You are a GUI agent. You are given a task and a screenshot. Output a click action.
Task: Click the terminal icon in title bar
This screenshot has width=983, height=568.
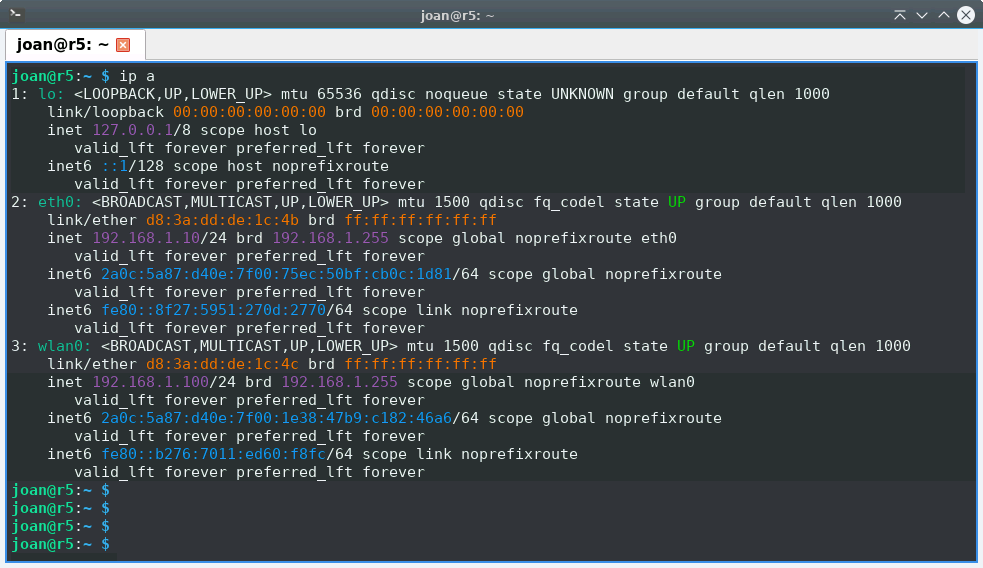(16, 14)
